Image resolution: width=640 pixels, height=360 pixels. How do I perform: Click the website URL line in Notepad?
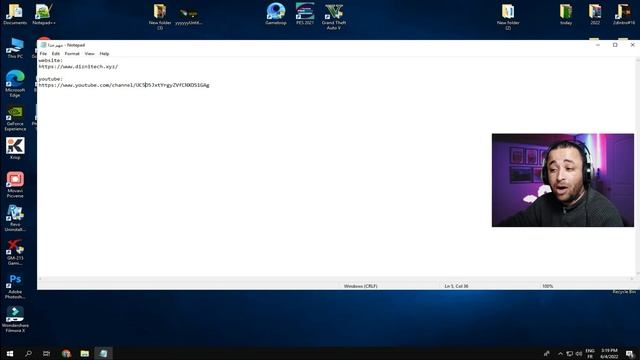tap(78, 67)
